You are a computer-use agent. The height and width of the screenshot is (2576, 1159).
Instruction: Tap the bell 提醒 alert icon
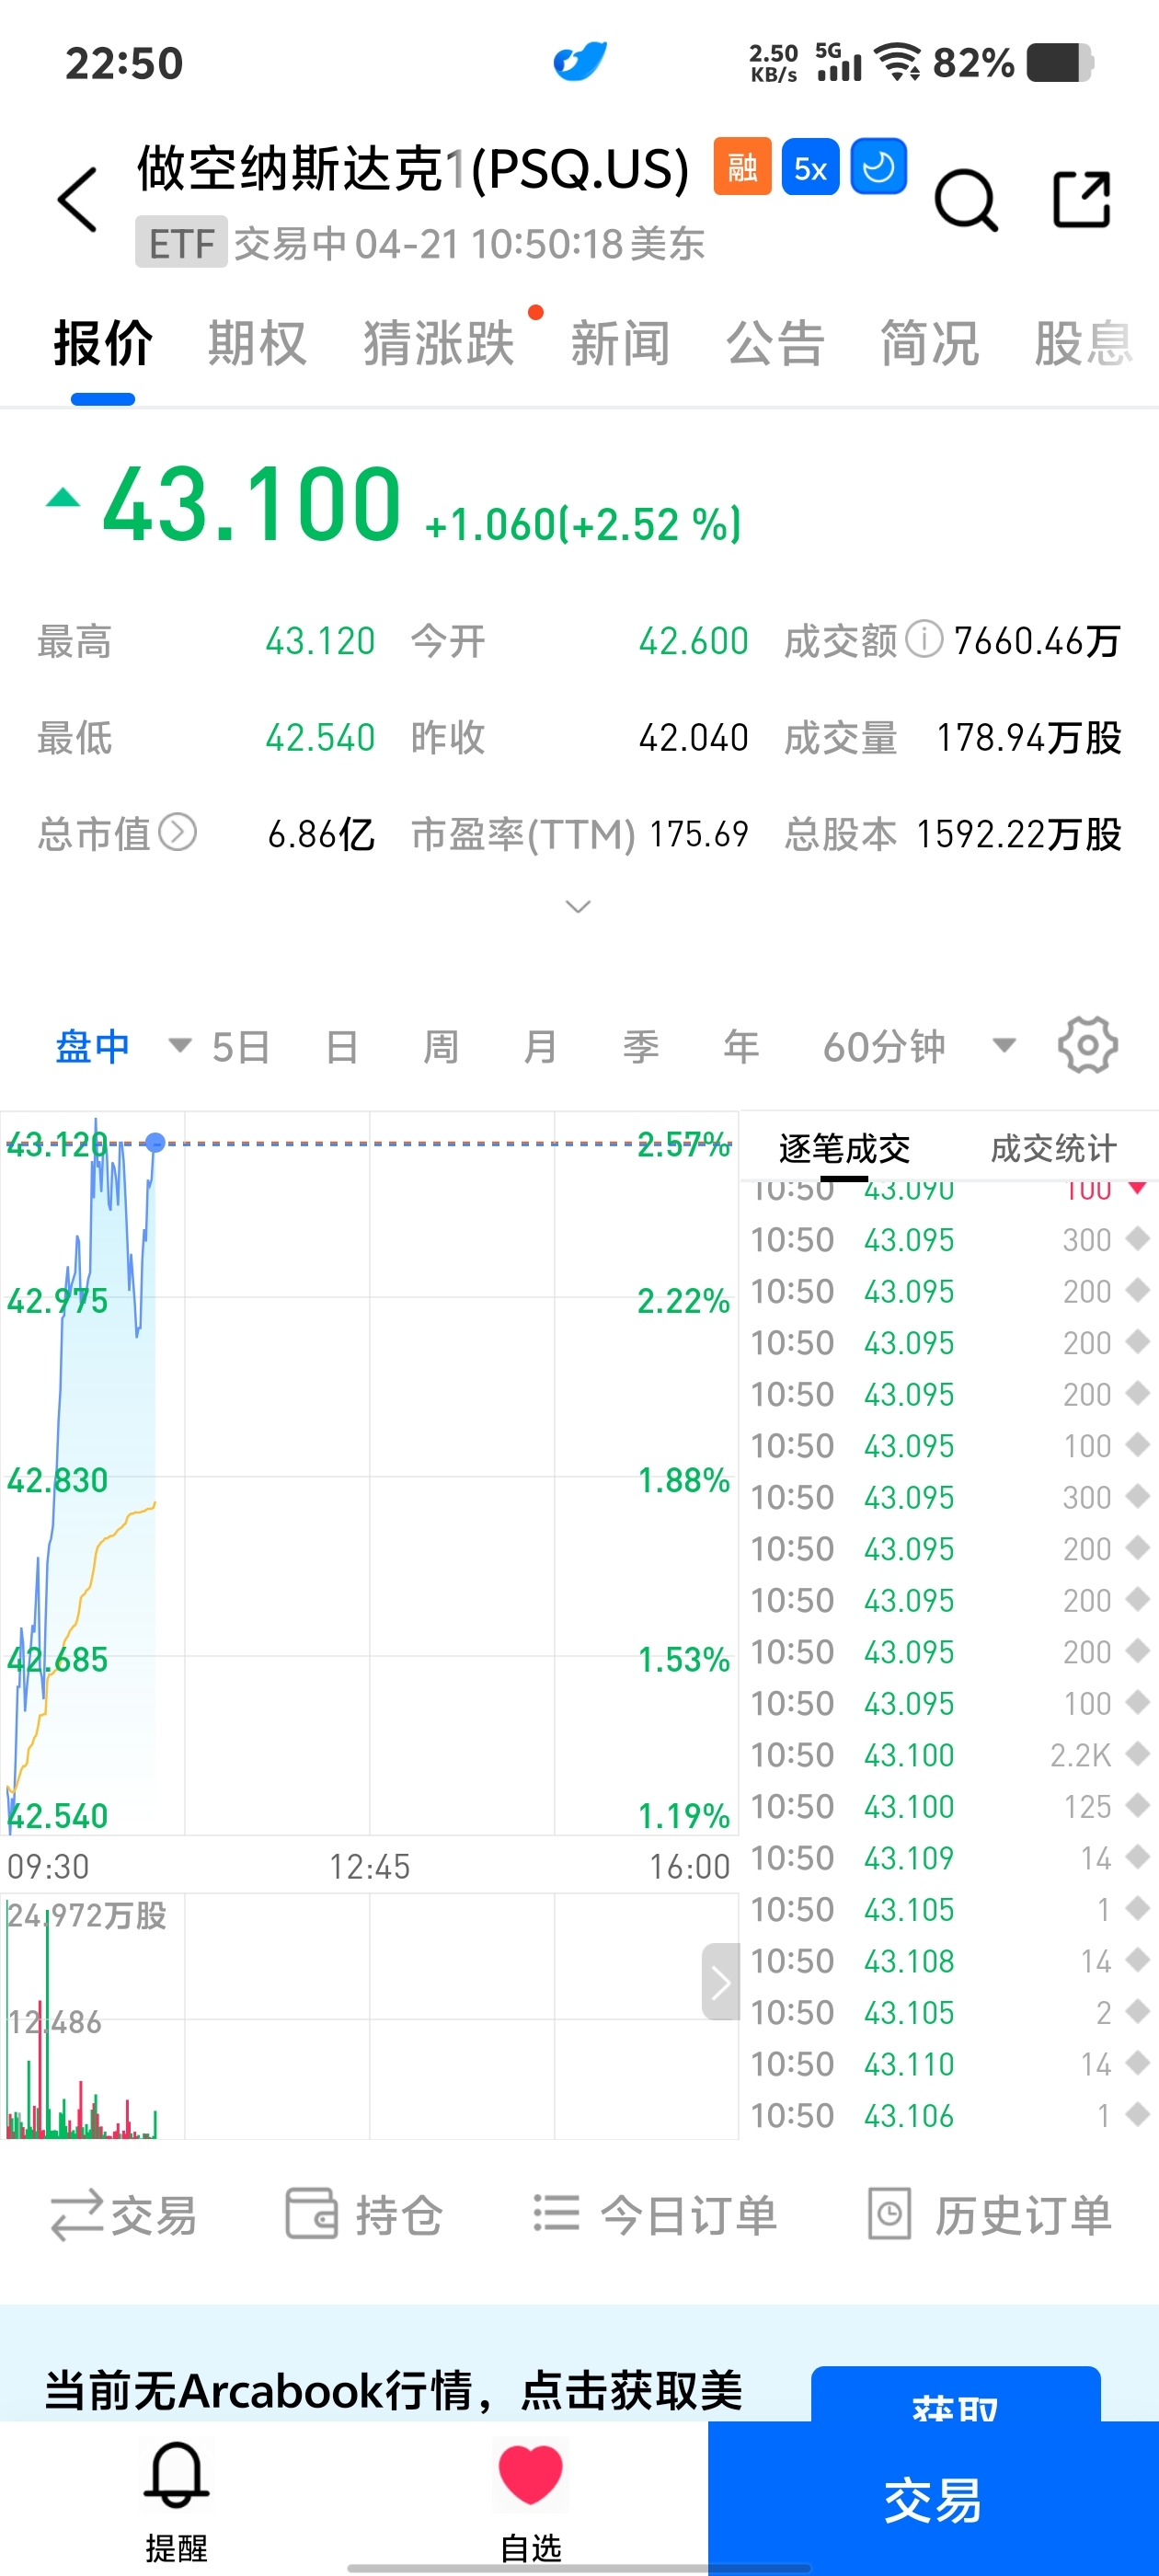(177, 2502)
